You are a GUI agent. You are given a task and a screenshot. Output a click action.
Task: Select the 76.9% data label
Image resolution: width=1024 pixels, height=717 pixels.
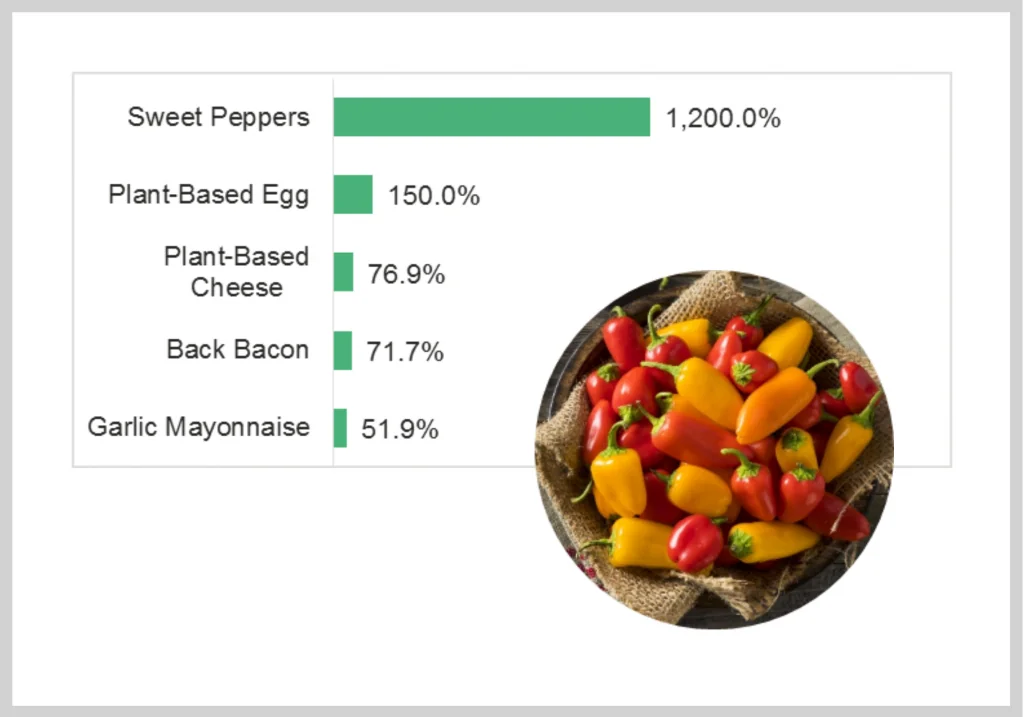[406, 274]
